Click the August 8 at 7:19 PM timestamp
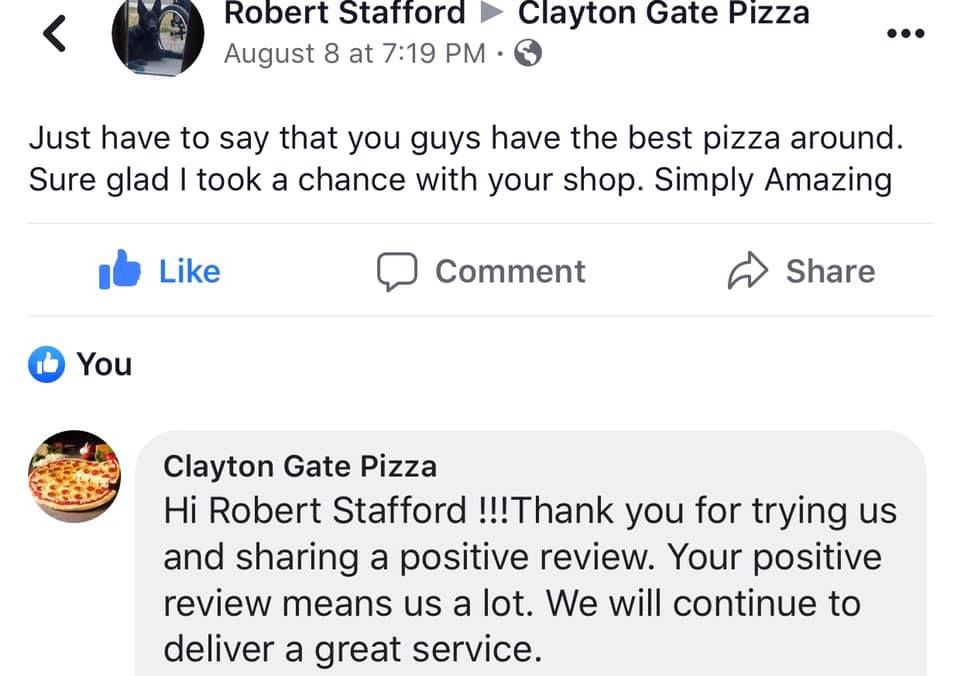Image resolution: width=960 pixels, height=676 pixels. [x=354, y=53]
